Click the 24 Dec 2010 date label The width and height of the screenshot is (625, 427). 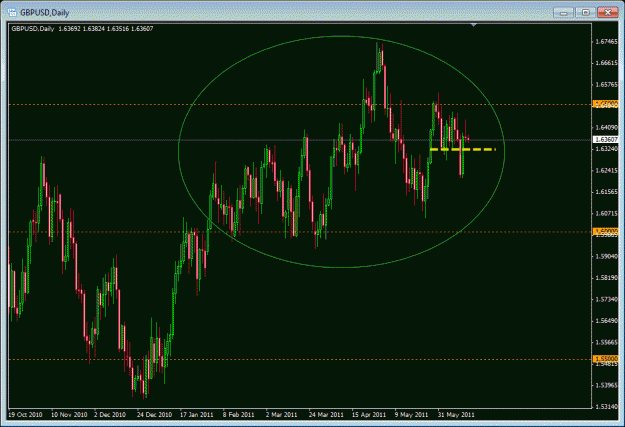[x=155, y=415]
